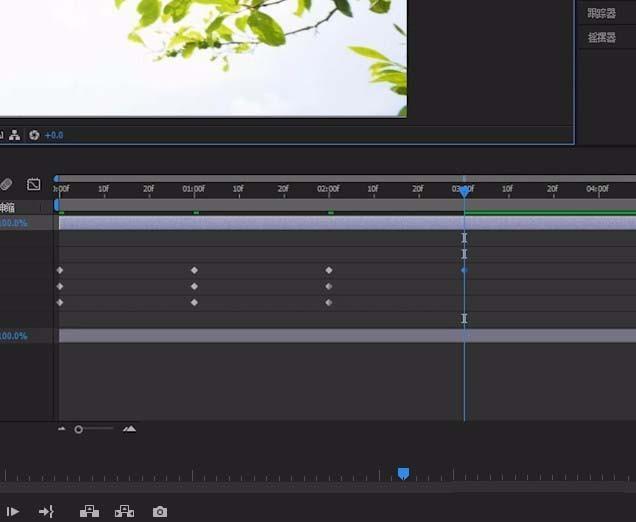Click the motion blur enable icon
Image resolution: width=636 pixels, height=522 pixels.
click(x=6, y=185)
